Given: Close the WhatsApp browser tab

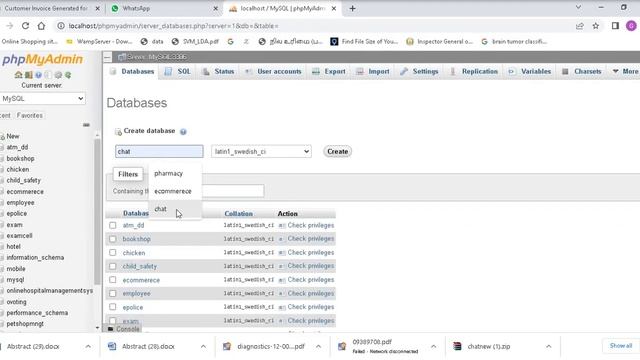Looking at the screenshot, I should (216, 8).
